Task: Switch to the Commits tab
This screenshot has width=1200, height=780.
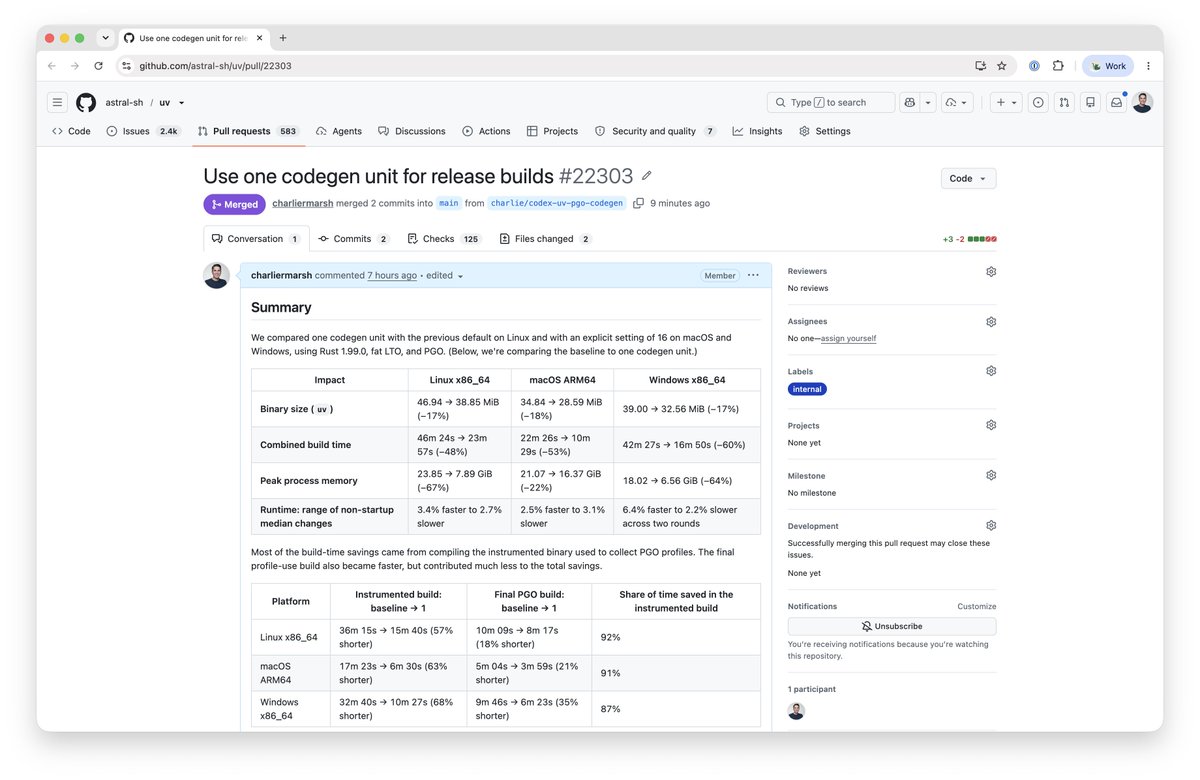Action: pyautogui.click(x=353, y=239)
